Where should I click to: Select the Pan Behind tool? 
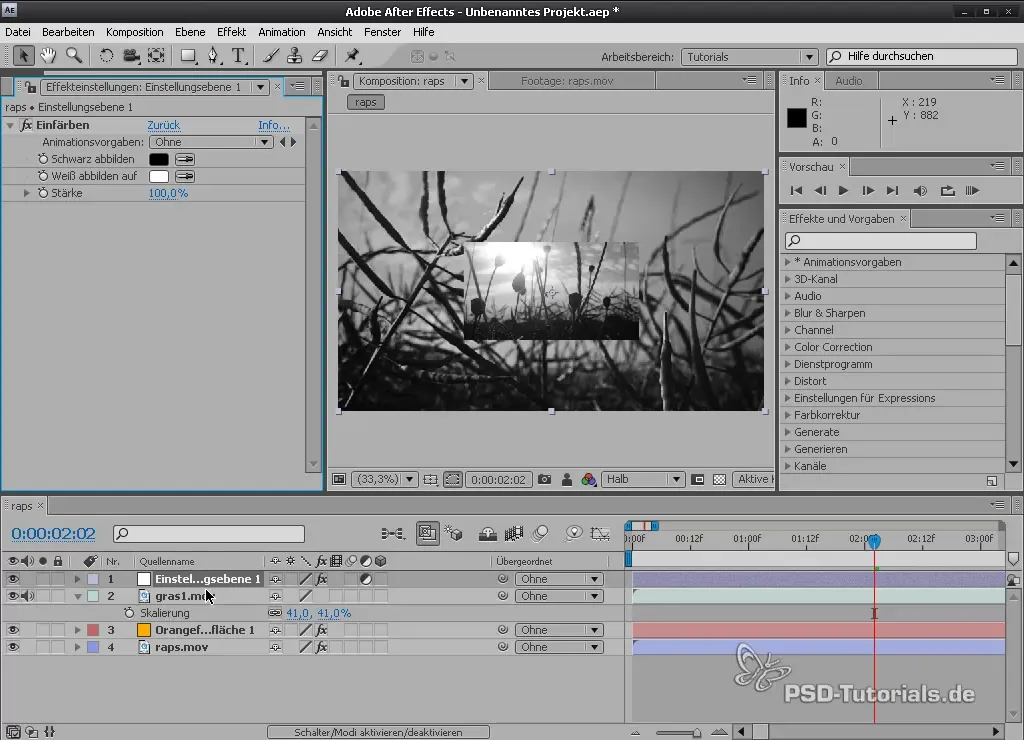tap(156, 56)
